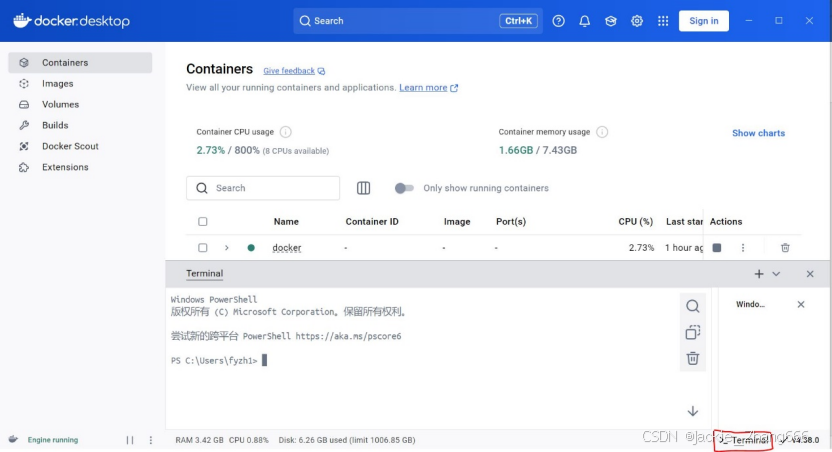
Task: Stop the docker container with stop icon
Action: pyautogui.click(x=717, y=248)
